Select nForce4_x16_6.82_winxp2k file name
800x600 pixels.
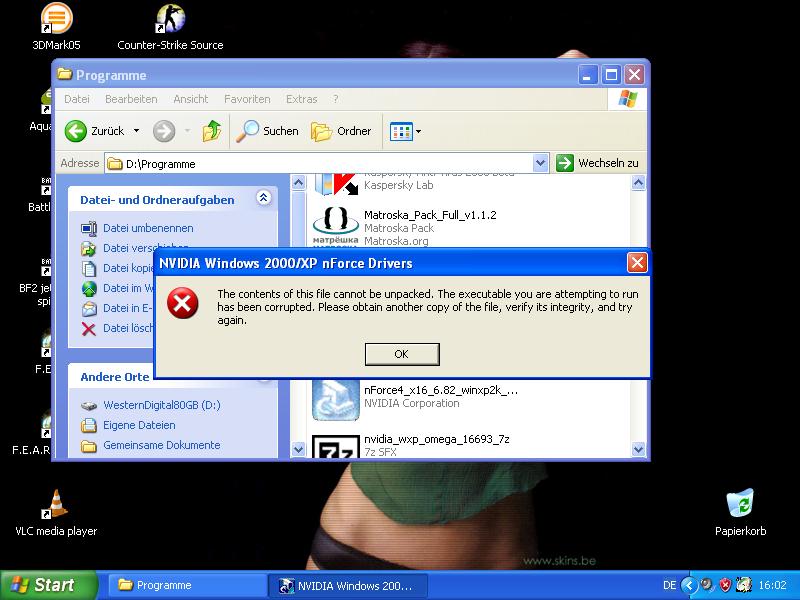(441, 390)
